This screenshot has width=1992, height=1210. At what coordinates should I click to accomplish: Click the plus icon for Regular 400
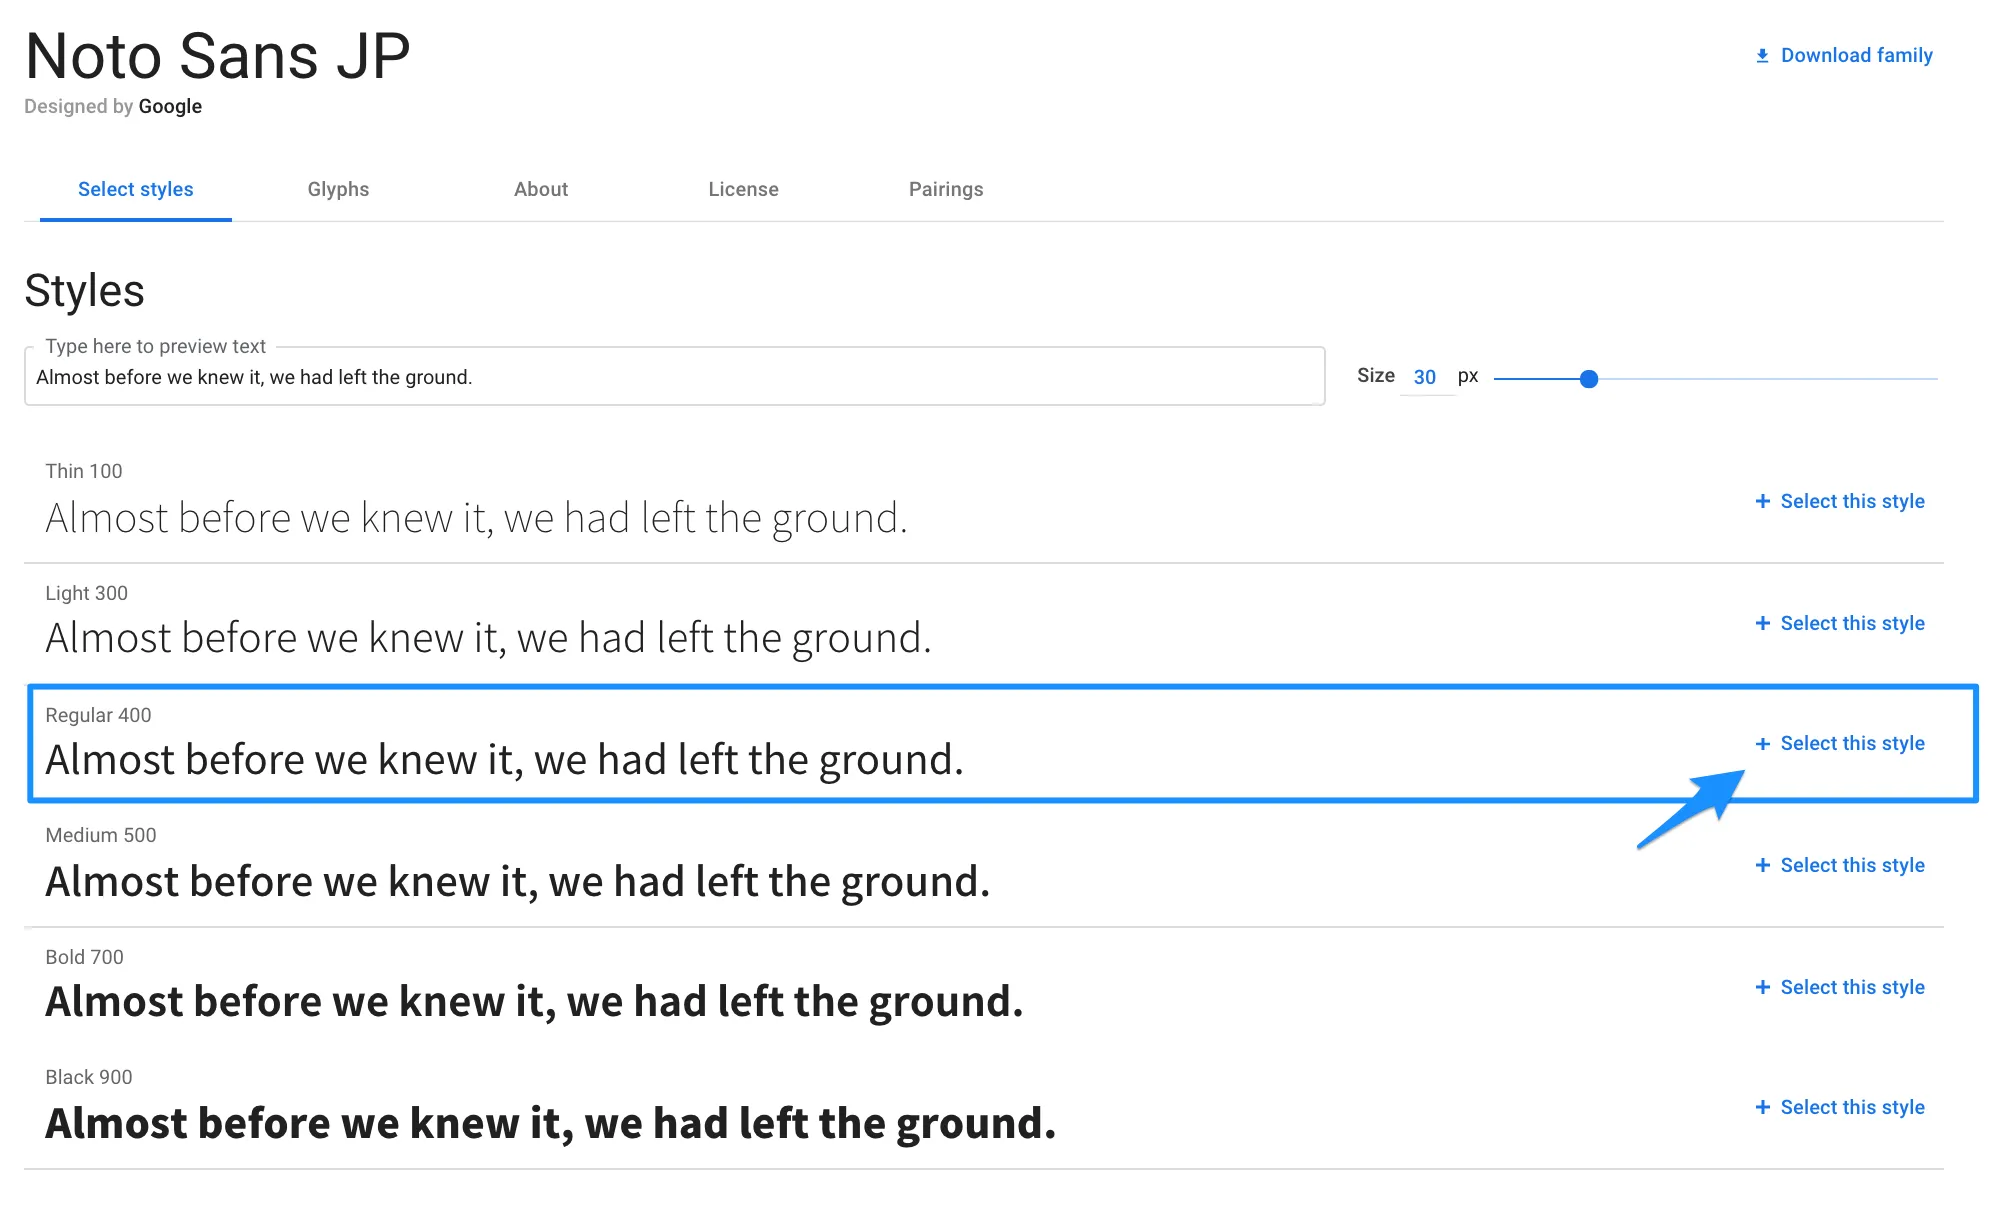click(x=1763, y=744)
